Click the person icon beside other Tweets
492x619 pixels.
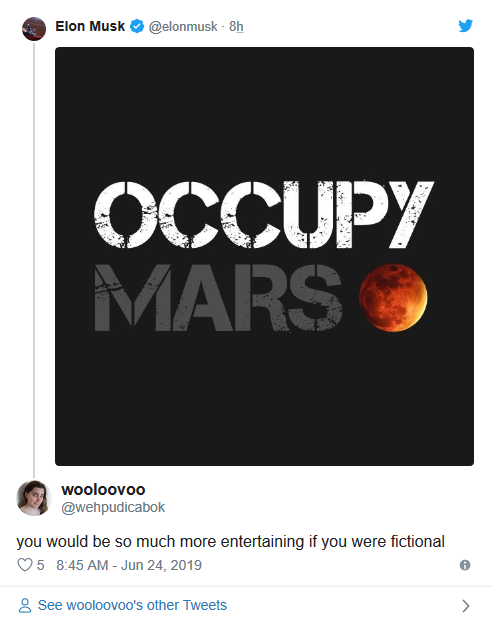click(x=25, y=605)
